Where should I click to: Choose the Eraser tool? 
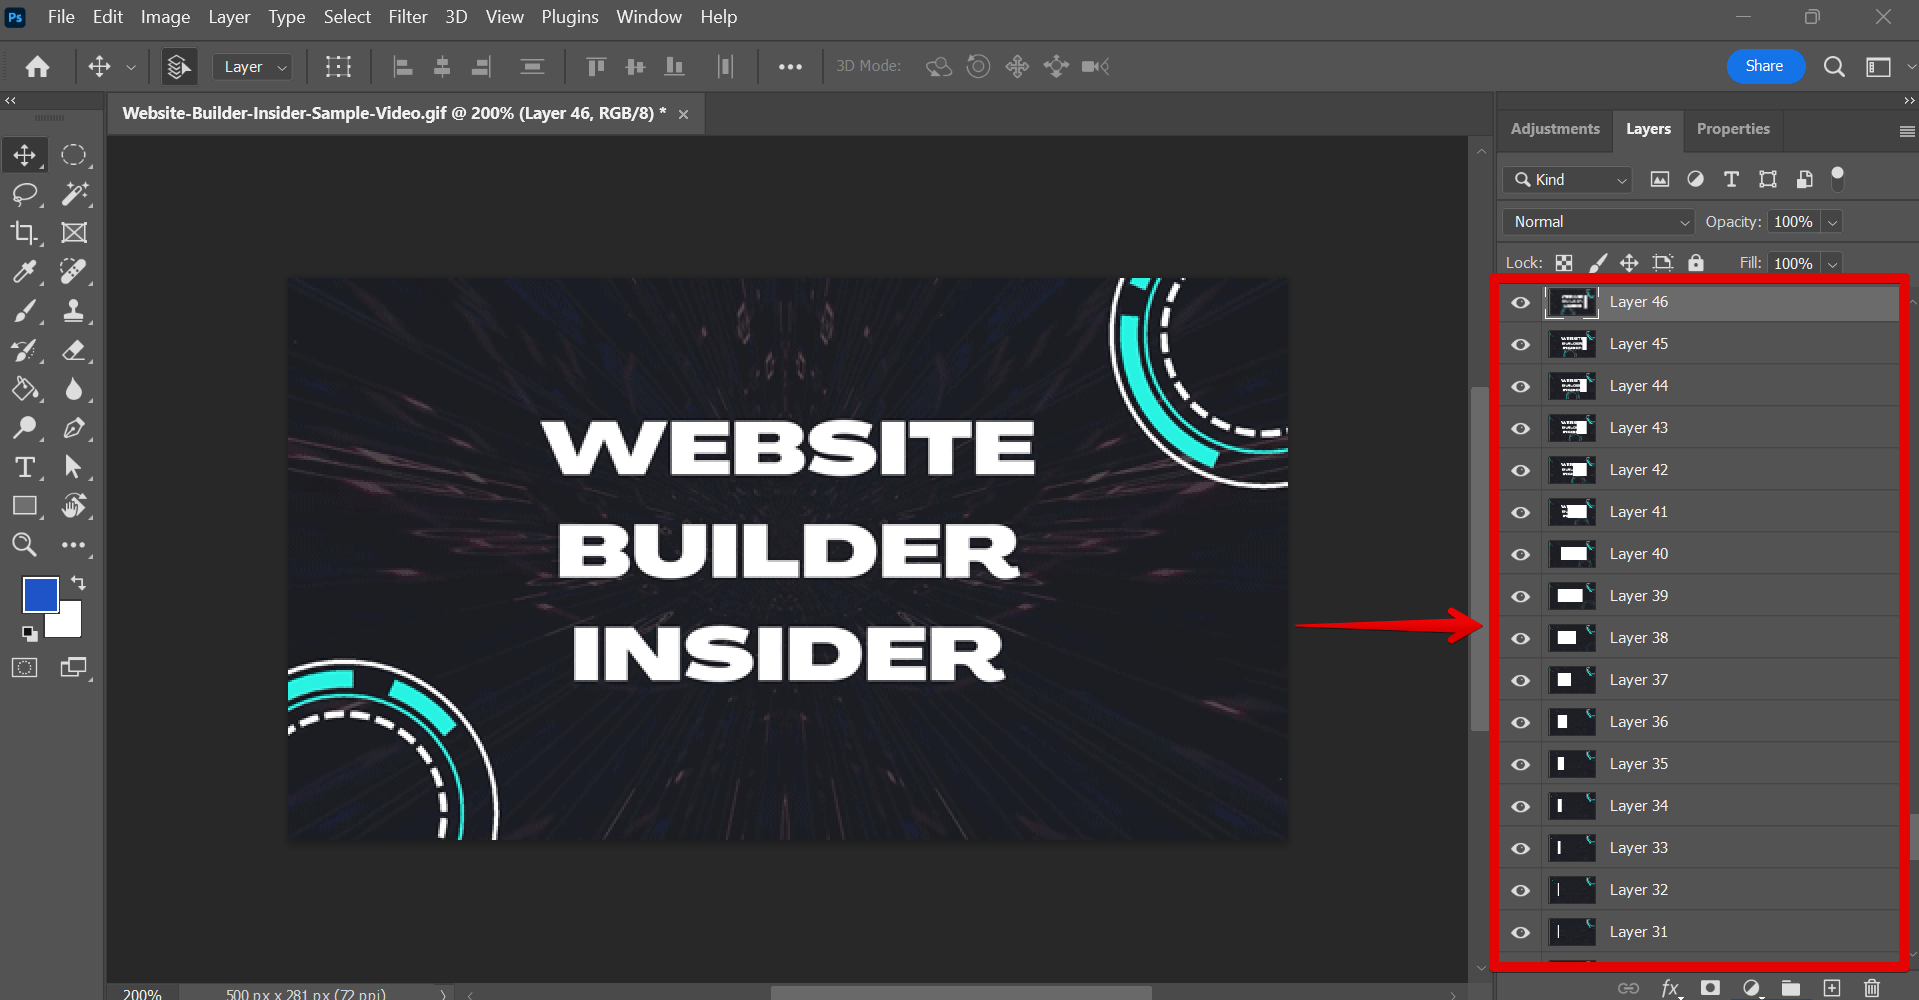(73, 350)
